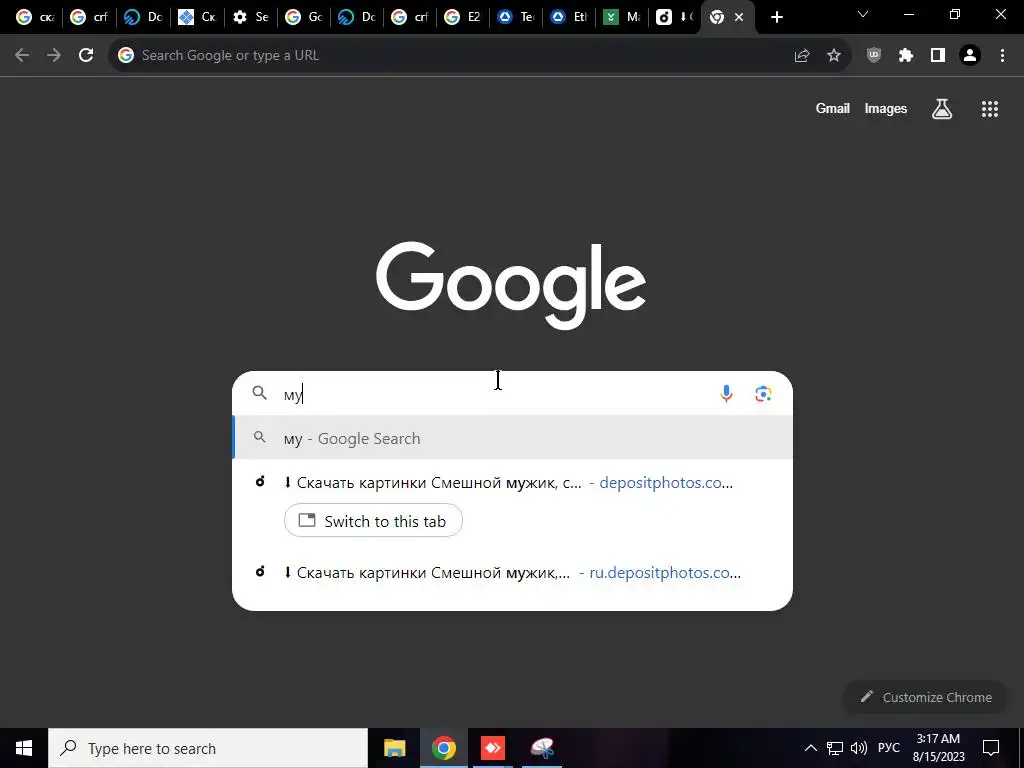Open depositphotos.com Скачать картинки suggestion
The width and height of the screenshot is (1024, 768).
click(x=513, y=483)
